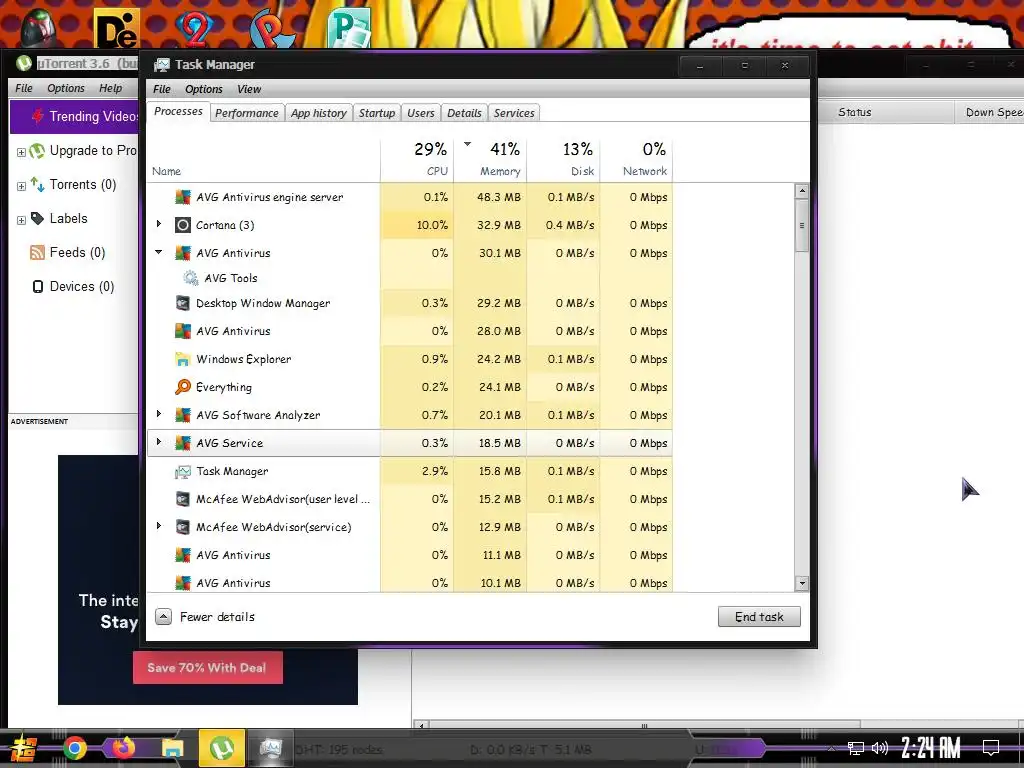This screenshot has width=1024, height=768.
Task: Click the McAfee WebAdvisor(user level) icon
Action: pos(183,499)
